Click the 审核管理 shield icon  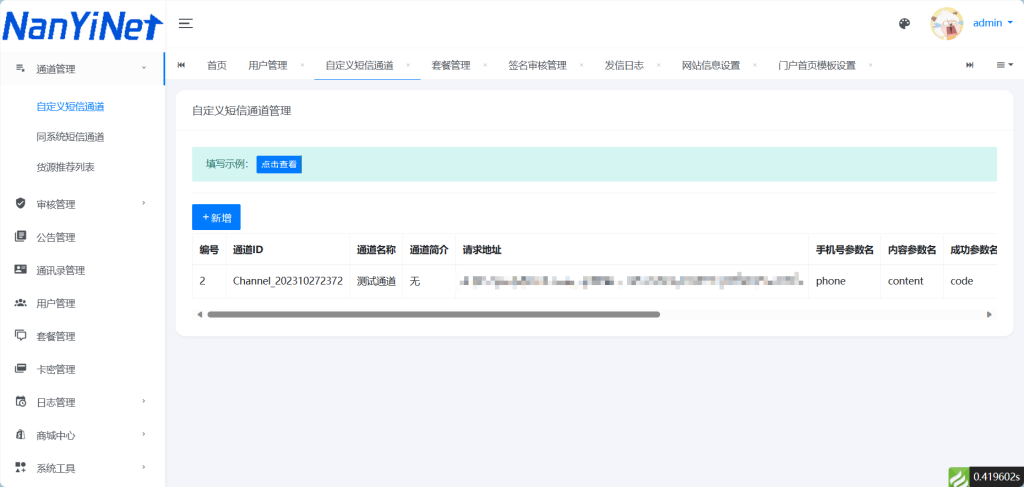click(x=20, y=204)
